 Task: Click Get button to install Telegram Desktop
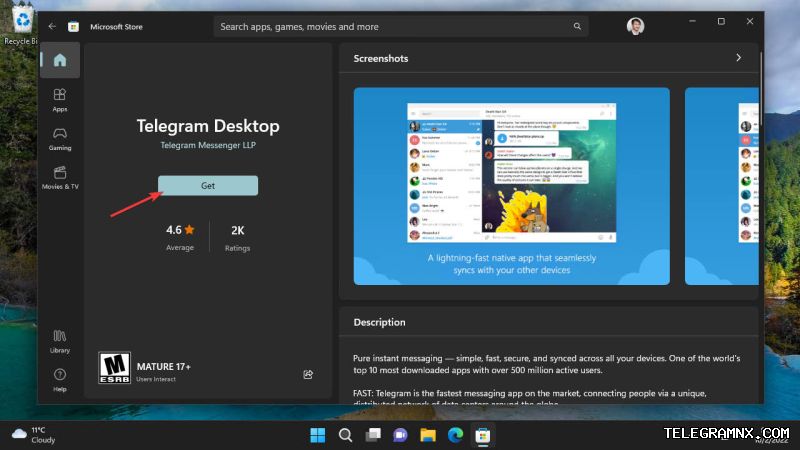coord(208,186)
